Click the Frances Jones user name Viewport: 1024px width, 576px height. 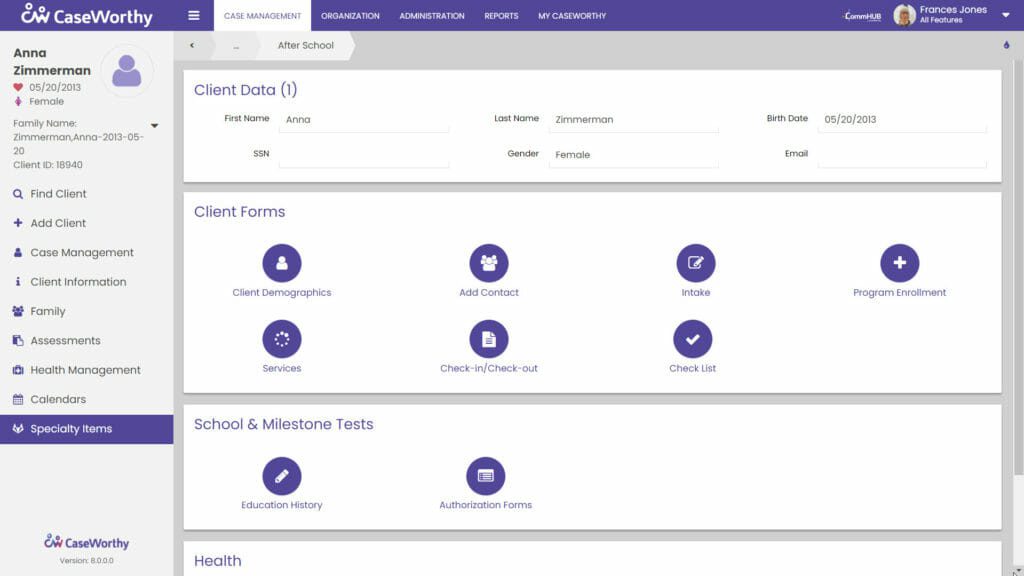coord(953,10)
